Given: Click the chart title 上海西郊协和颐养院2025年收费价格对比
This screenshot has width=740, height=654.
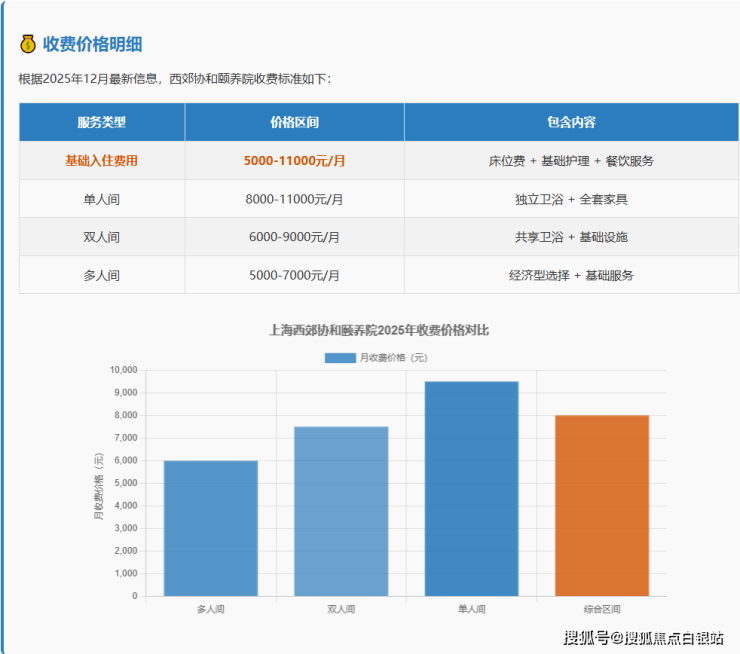Looking at the screenshot, I should pos(379,330).
